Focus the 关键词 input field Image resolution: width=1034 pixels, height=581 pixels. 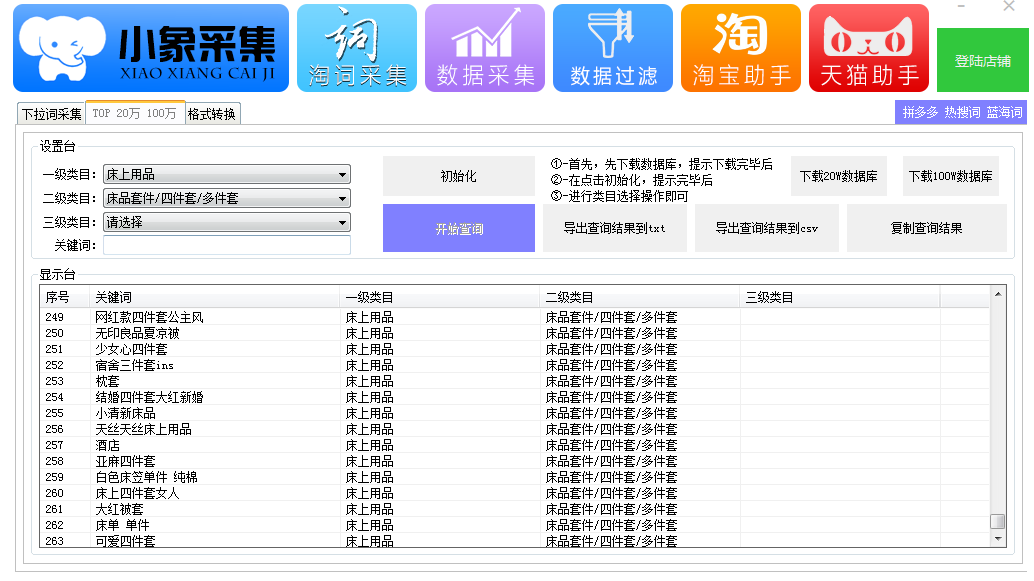click(227, 245)
